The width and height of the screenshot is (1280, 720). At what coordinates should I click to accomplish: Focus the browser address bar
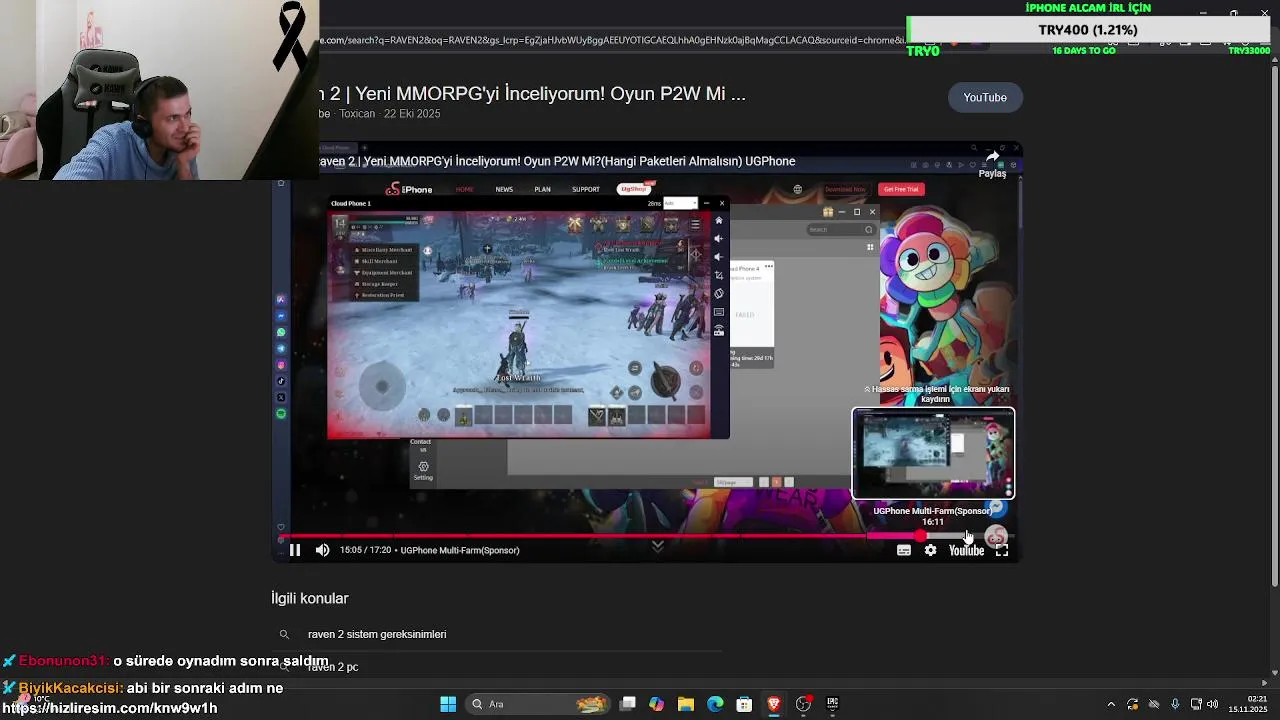coord(610,40)
